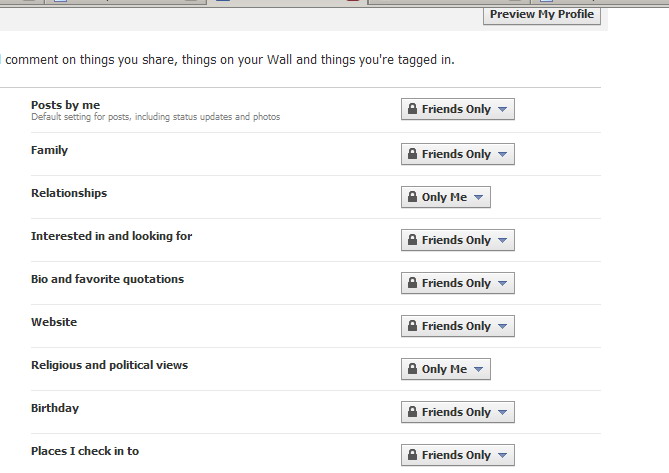
Task: Expand dropdown arrow for Website privacy
Action: tap(503, 326)
